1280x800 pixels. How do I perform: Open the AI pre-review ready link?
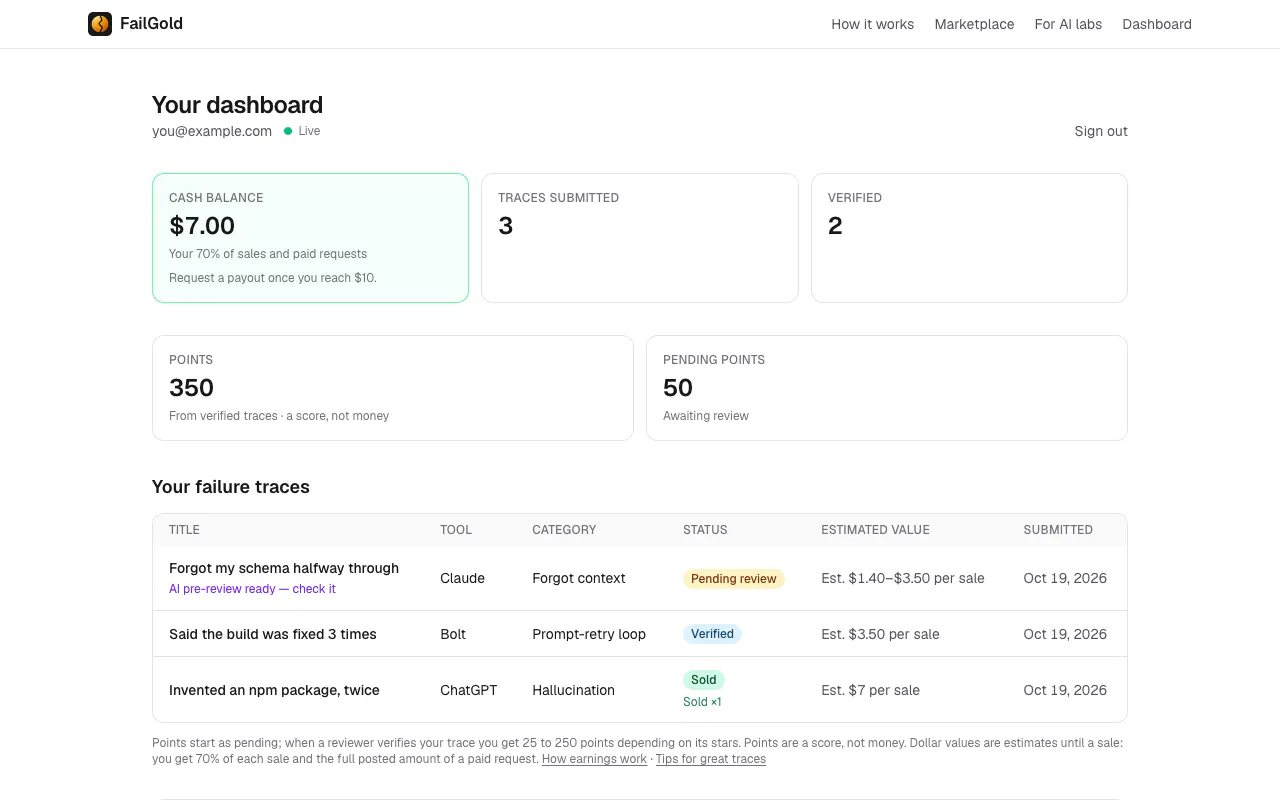tap(252, 589)
